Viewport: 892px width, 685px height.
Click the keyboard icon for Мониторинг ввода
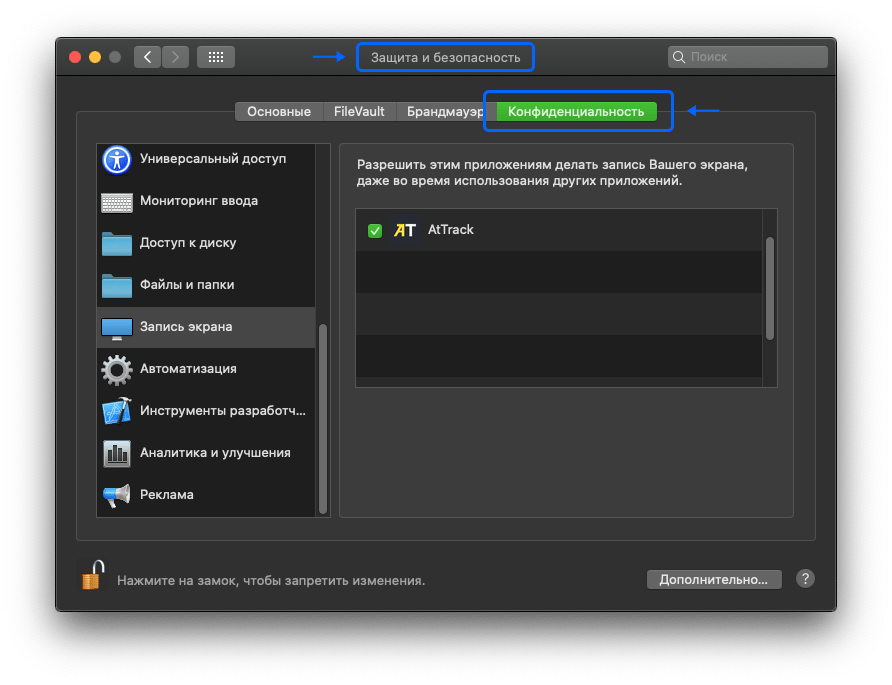[117, 202]
